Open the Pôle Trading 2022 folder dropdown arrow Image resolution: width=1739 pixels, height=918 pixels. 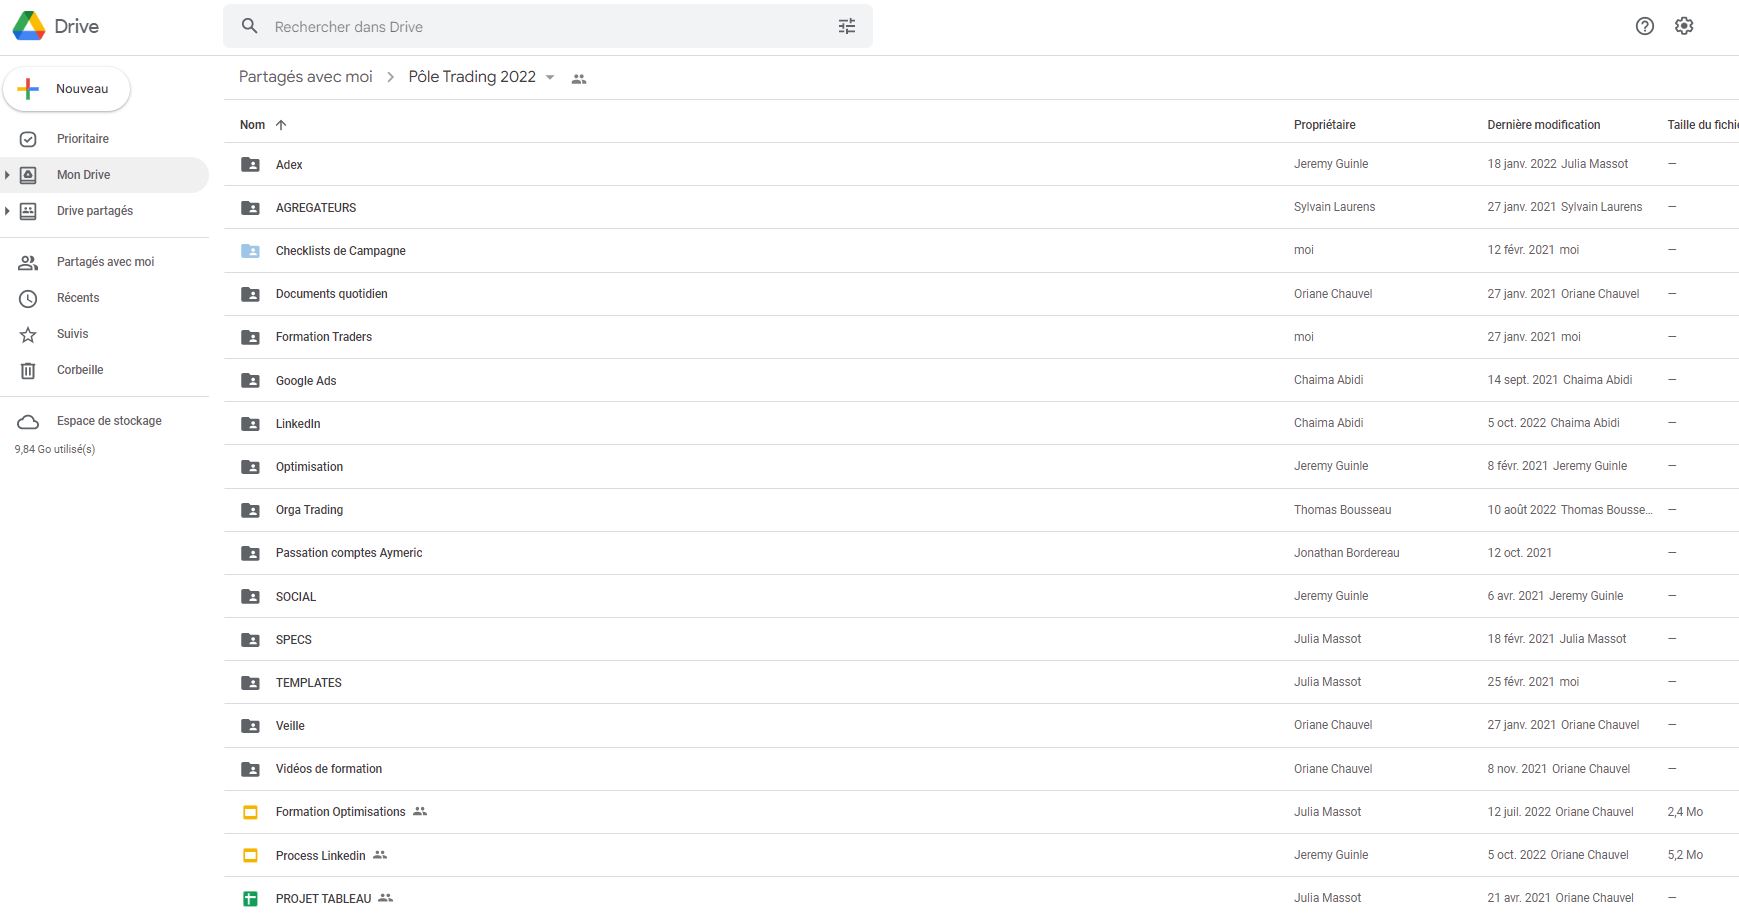click(550, 77)
